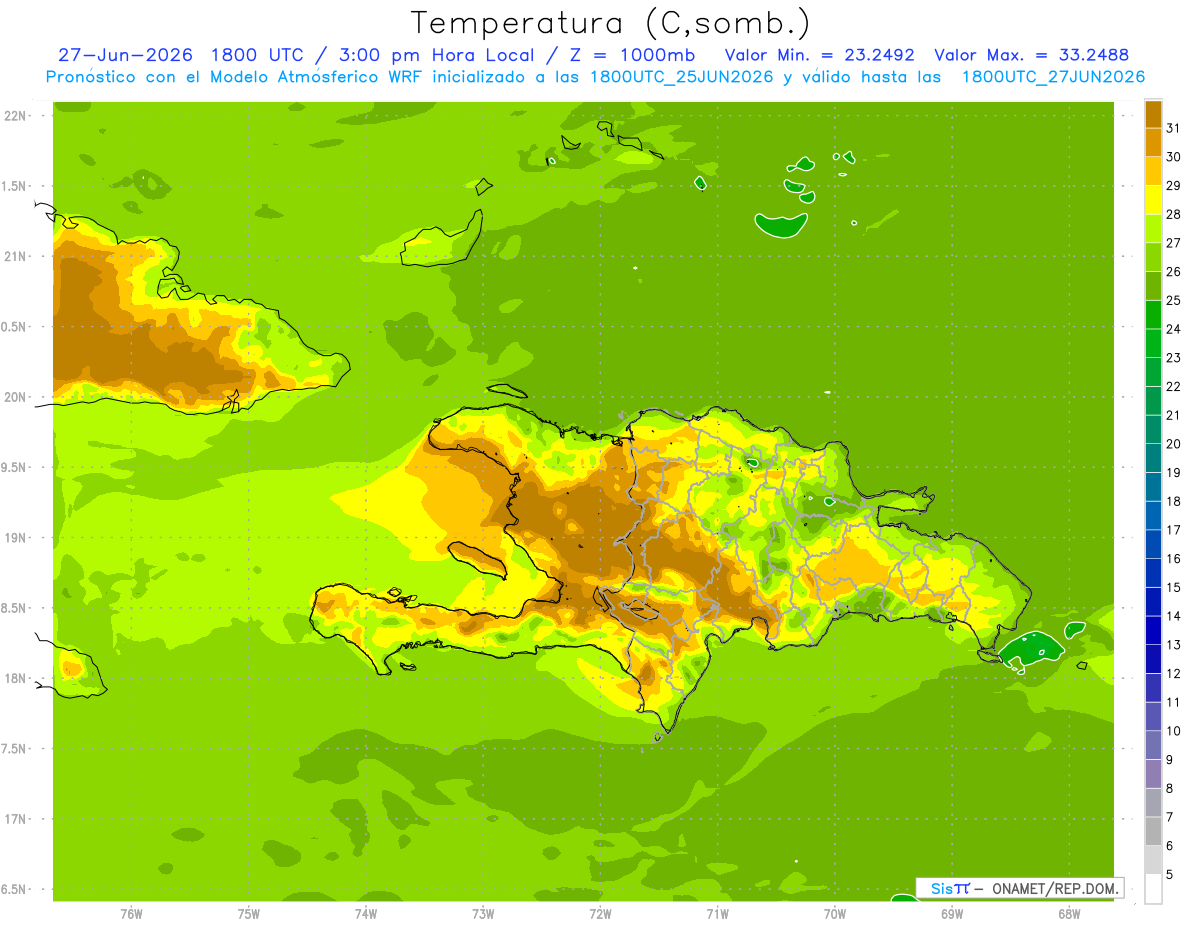Pick the orange colorbar swatch between 29 and 30
The width and height of the screenshot is (1200, 927).
(1153, 171)
